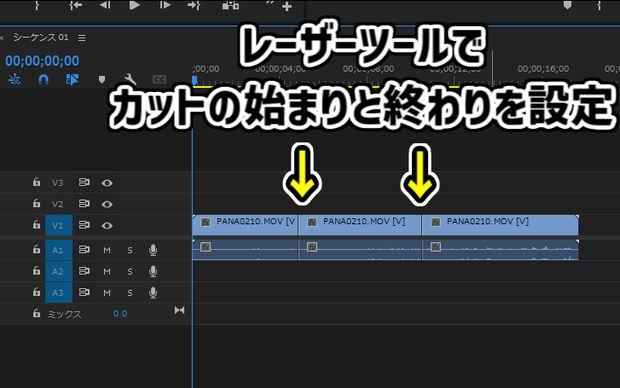Toggle the lock on track A3
The image size is (620, 388).
[x=36, y=292]
